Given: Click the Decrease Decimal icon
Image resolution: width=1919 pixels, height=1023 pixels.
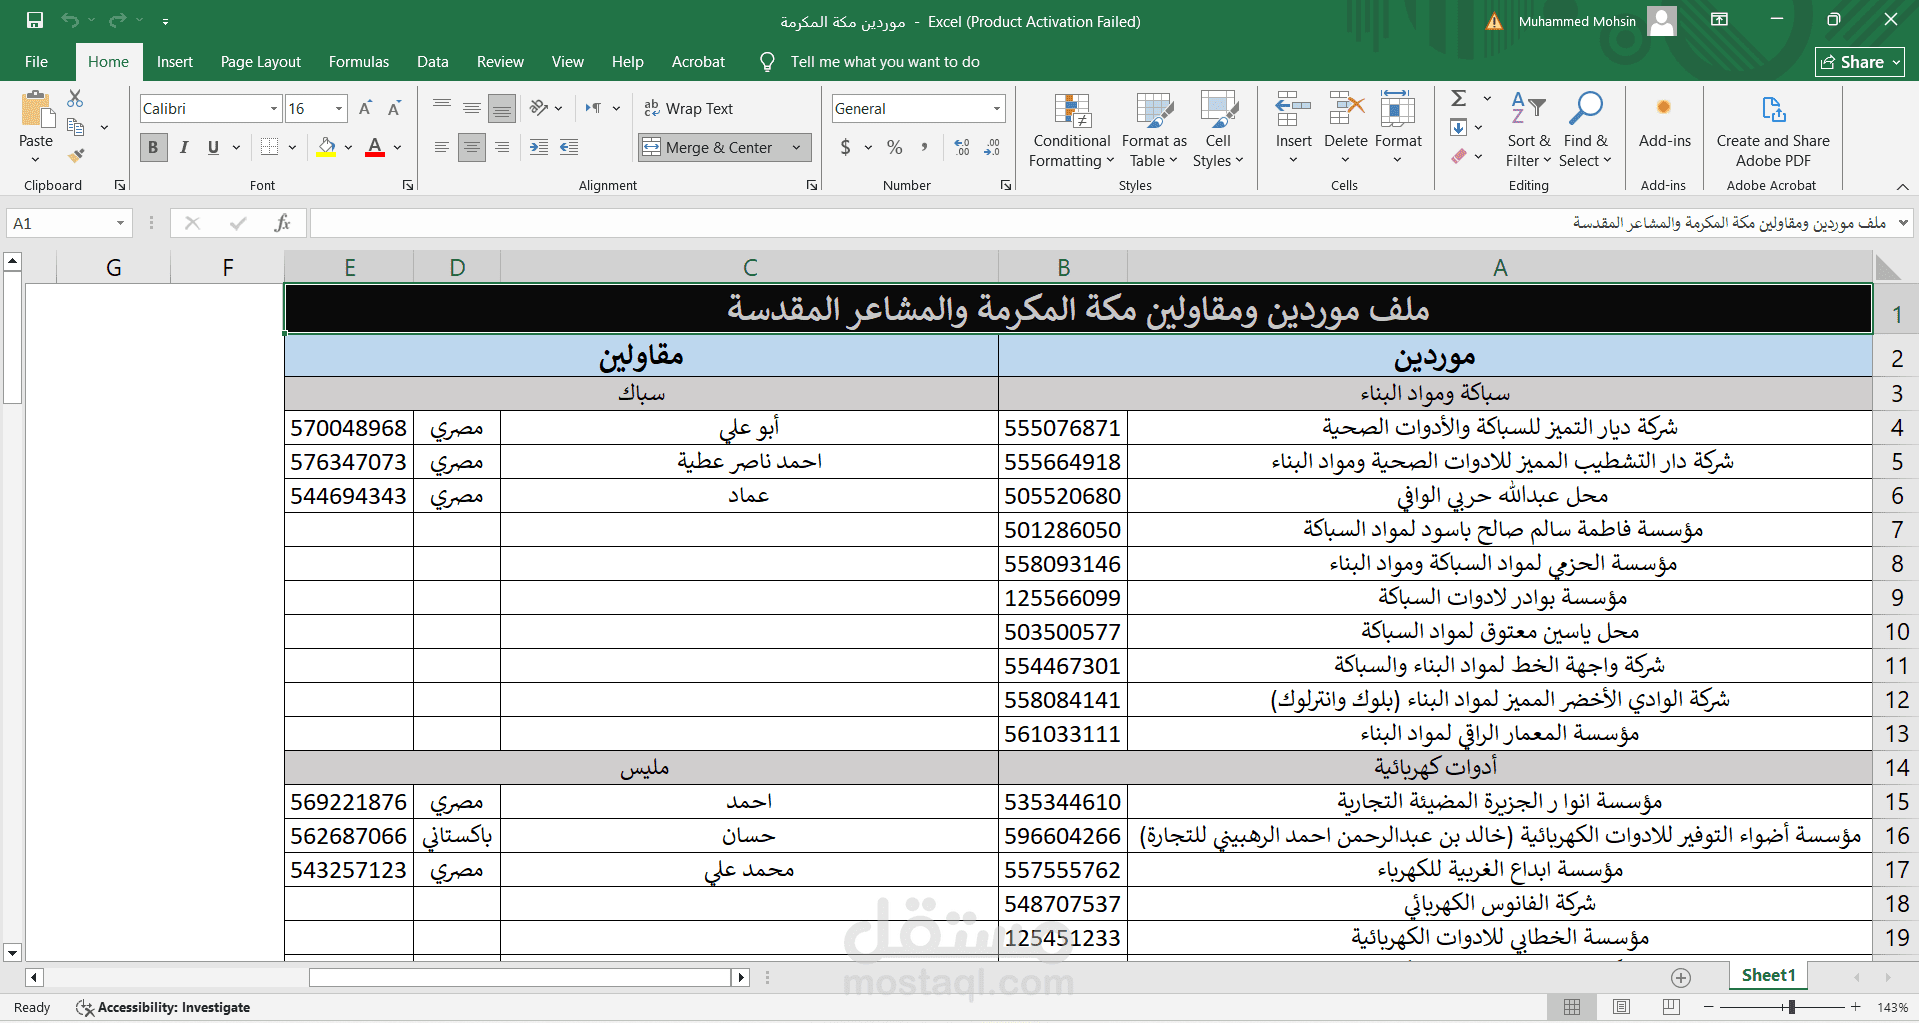Looking at the screenshot, I should [x=992, y=147].
